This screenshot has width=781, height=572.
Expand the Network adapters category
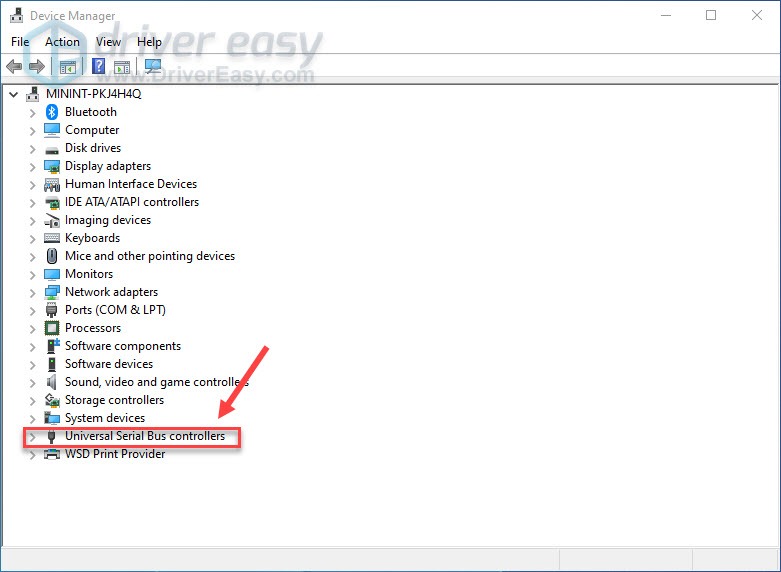tap(32, 293)
